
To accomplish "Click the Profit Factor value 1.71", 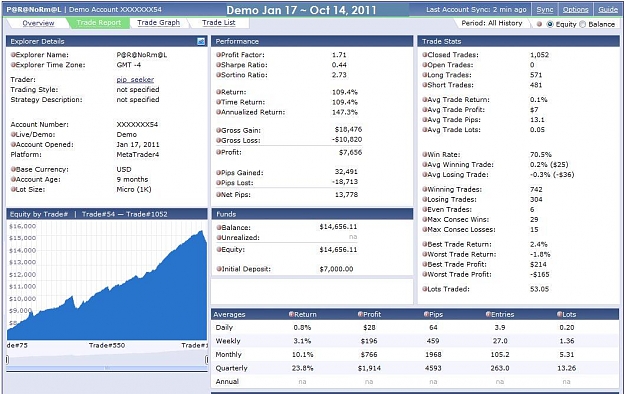I will 339,55.
